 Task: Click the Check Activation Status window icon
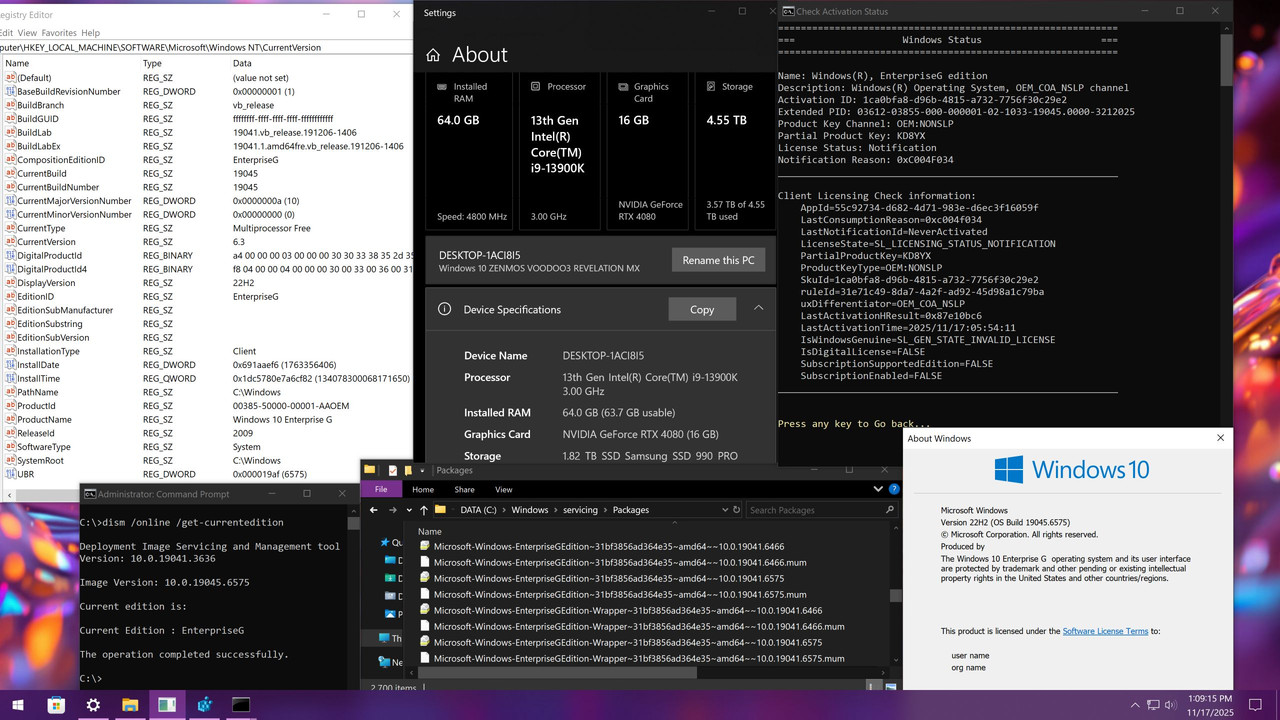[x=788, y=12]
